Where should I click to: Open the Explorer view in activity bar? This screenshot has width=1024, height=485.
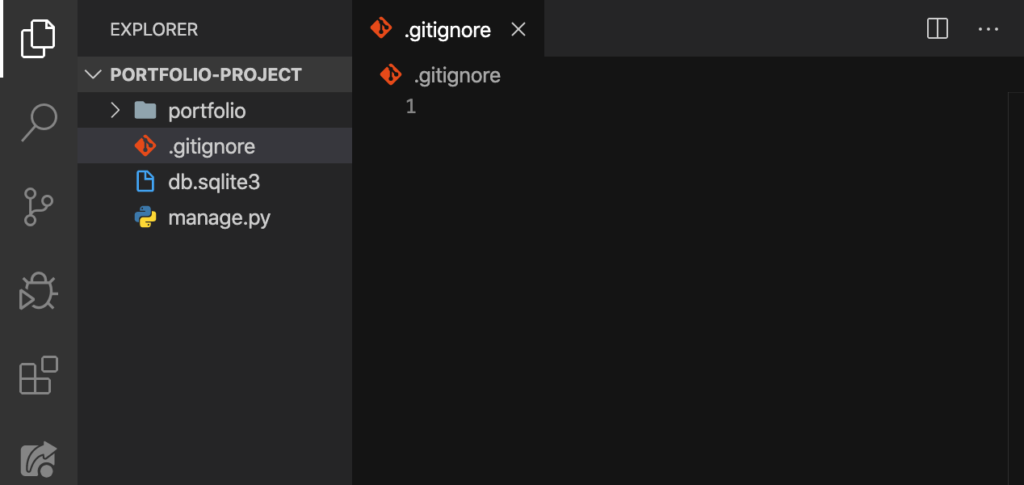(x=38, y=39)
